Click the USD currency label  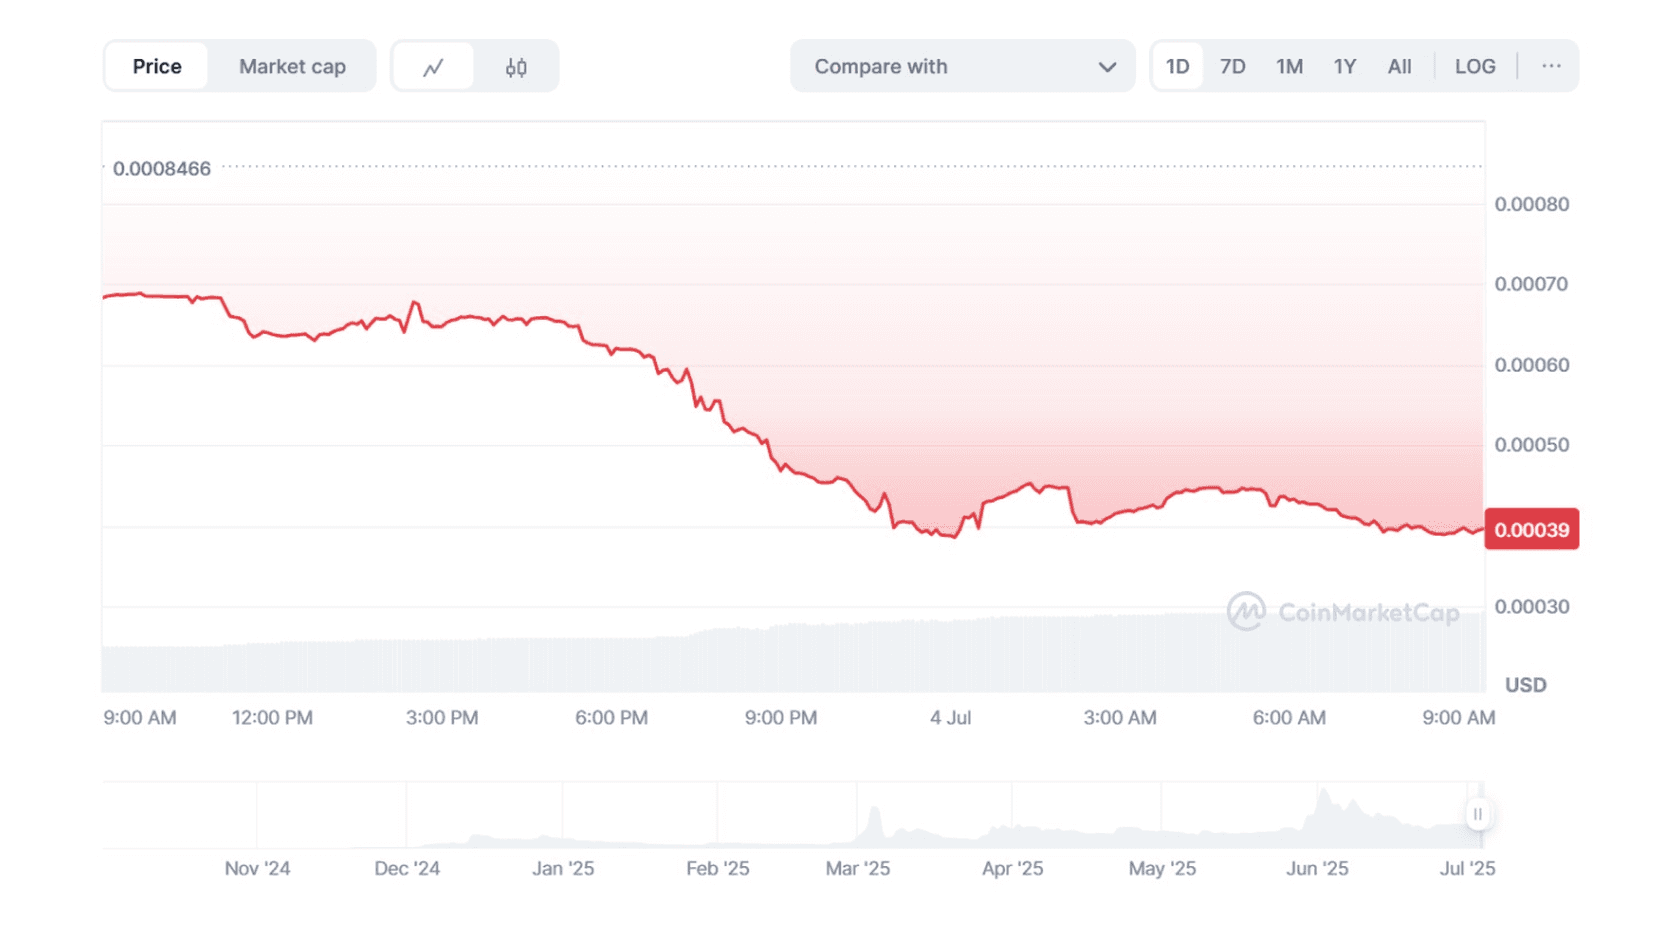coord(1525,685)
